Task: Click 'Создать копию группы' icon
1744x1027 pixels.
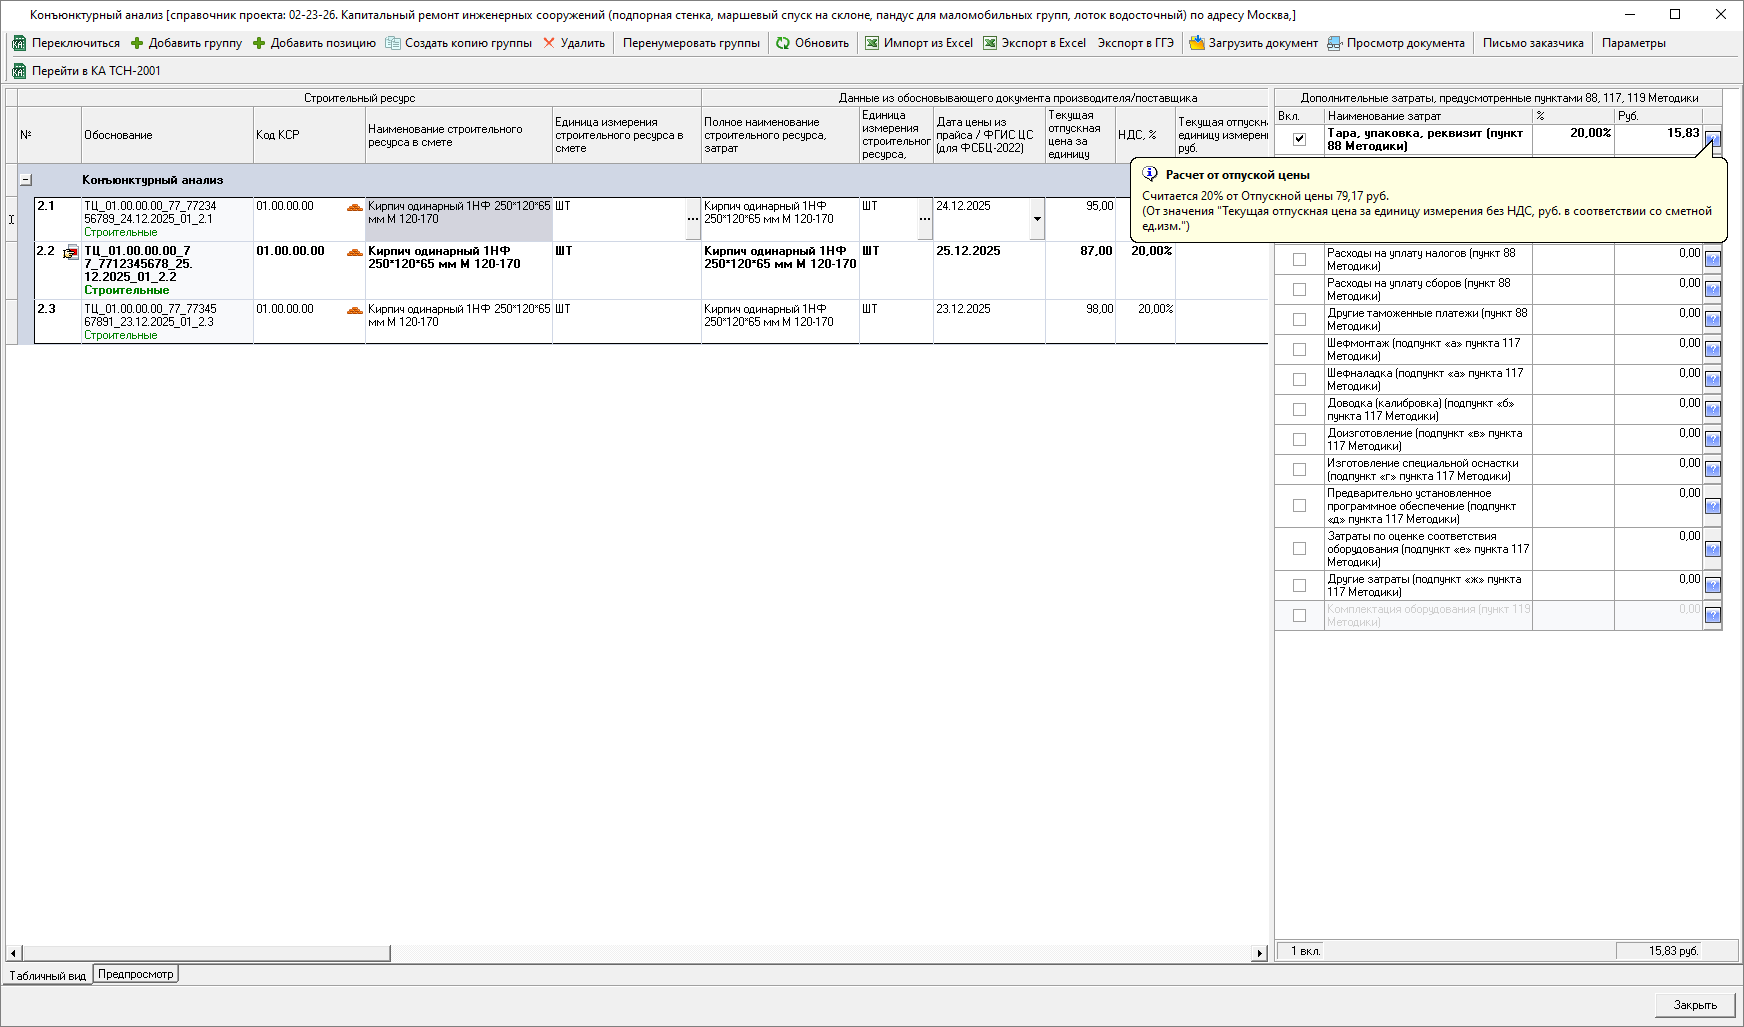Action: pyautogui.click(x=393, y=43)
